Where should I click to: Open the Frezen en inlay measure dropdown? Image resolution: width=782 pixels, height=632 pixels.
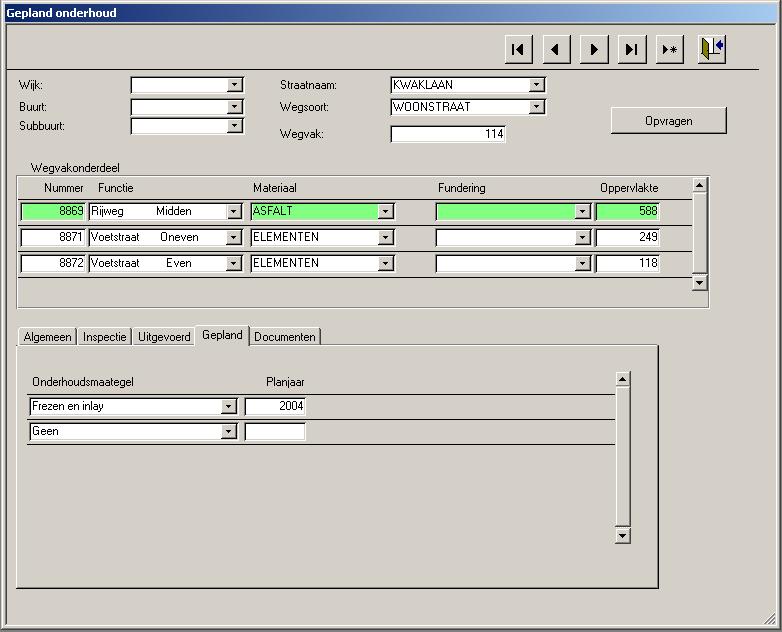point(228,407)
